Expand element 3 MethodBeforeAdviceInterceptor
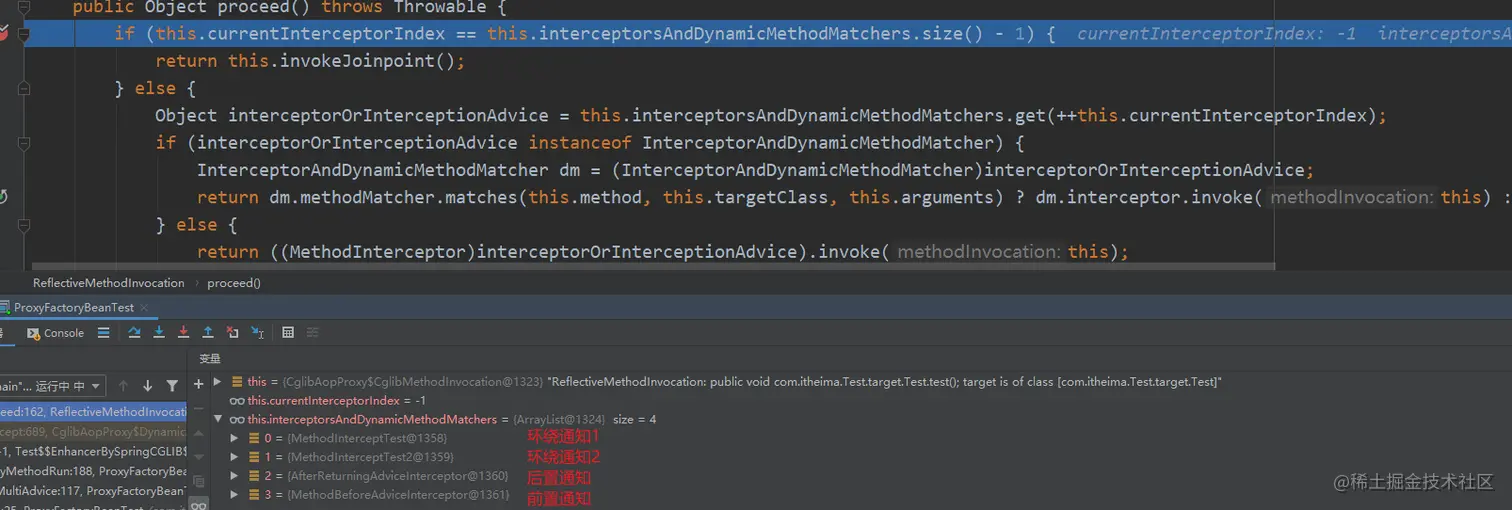This screenshot has width=1512, height=510. [234, 495]
